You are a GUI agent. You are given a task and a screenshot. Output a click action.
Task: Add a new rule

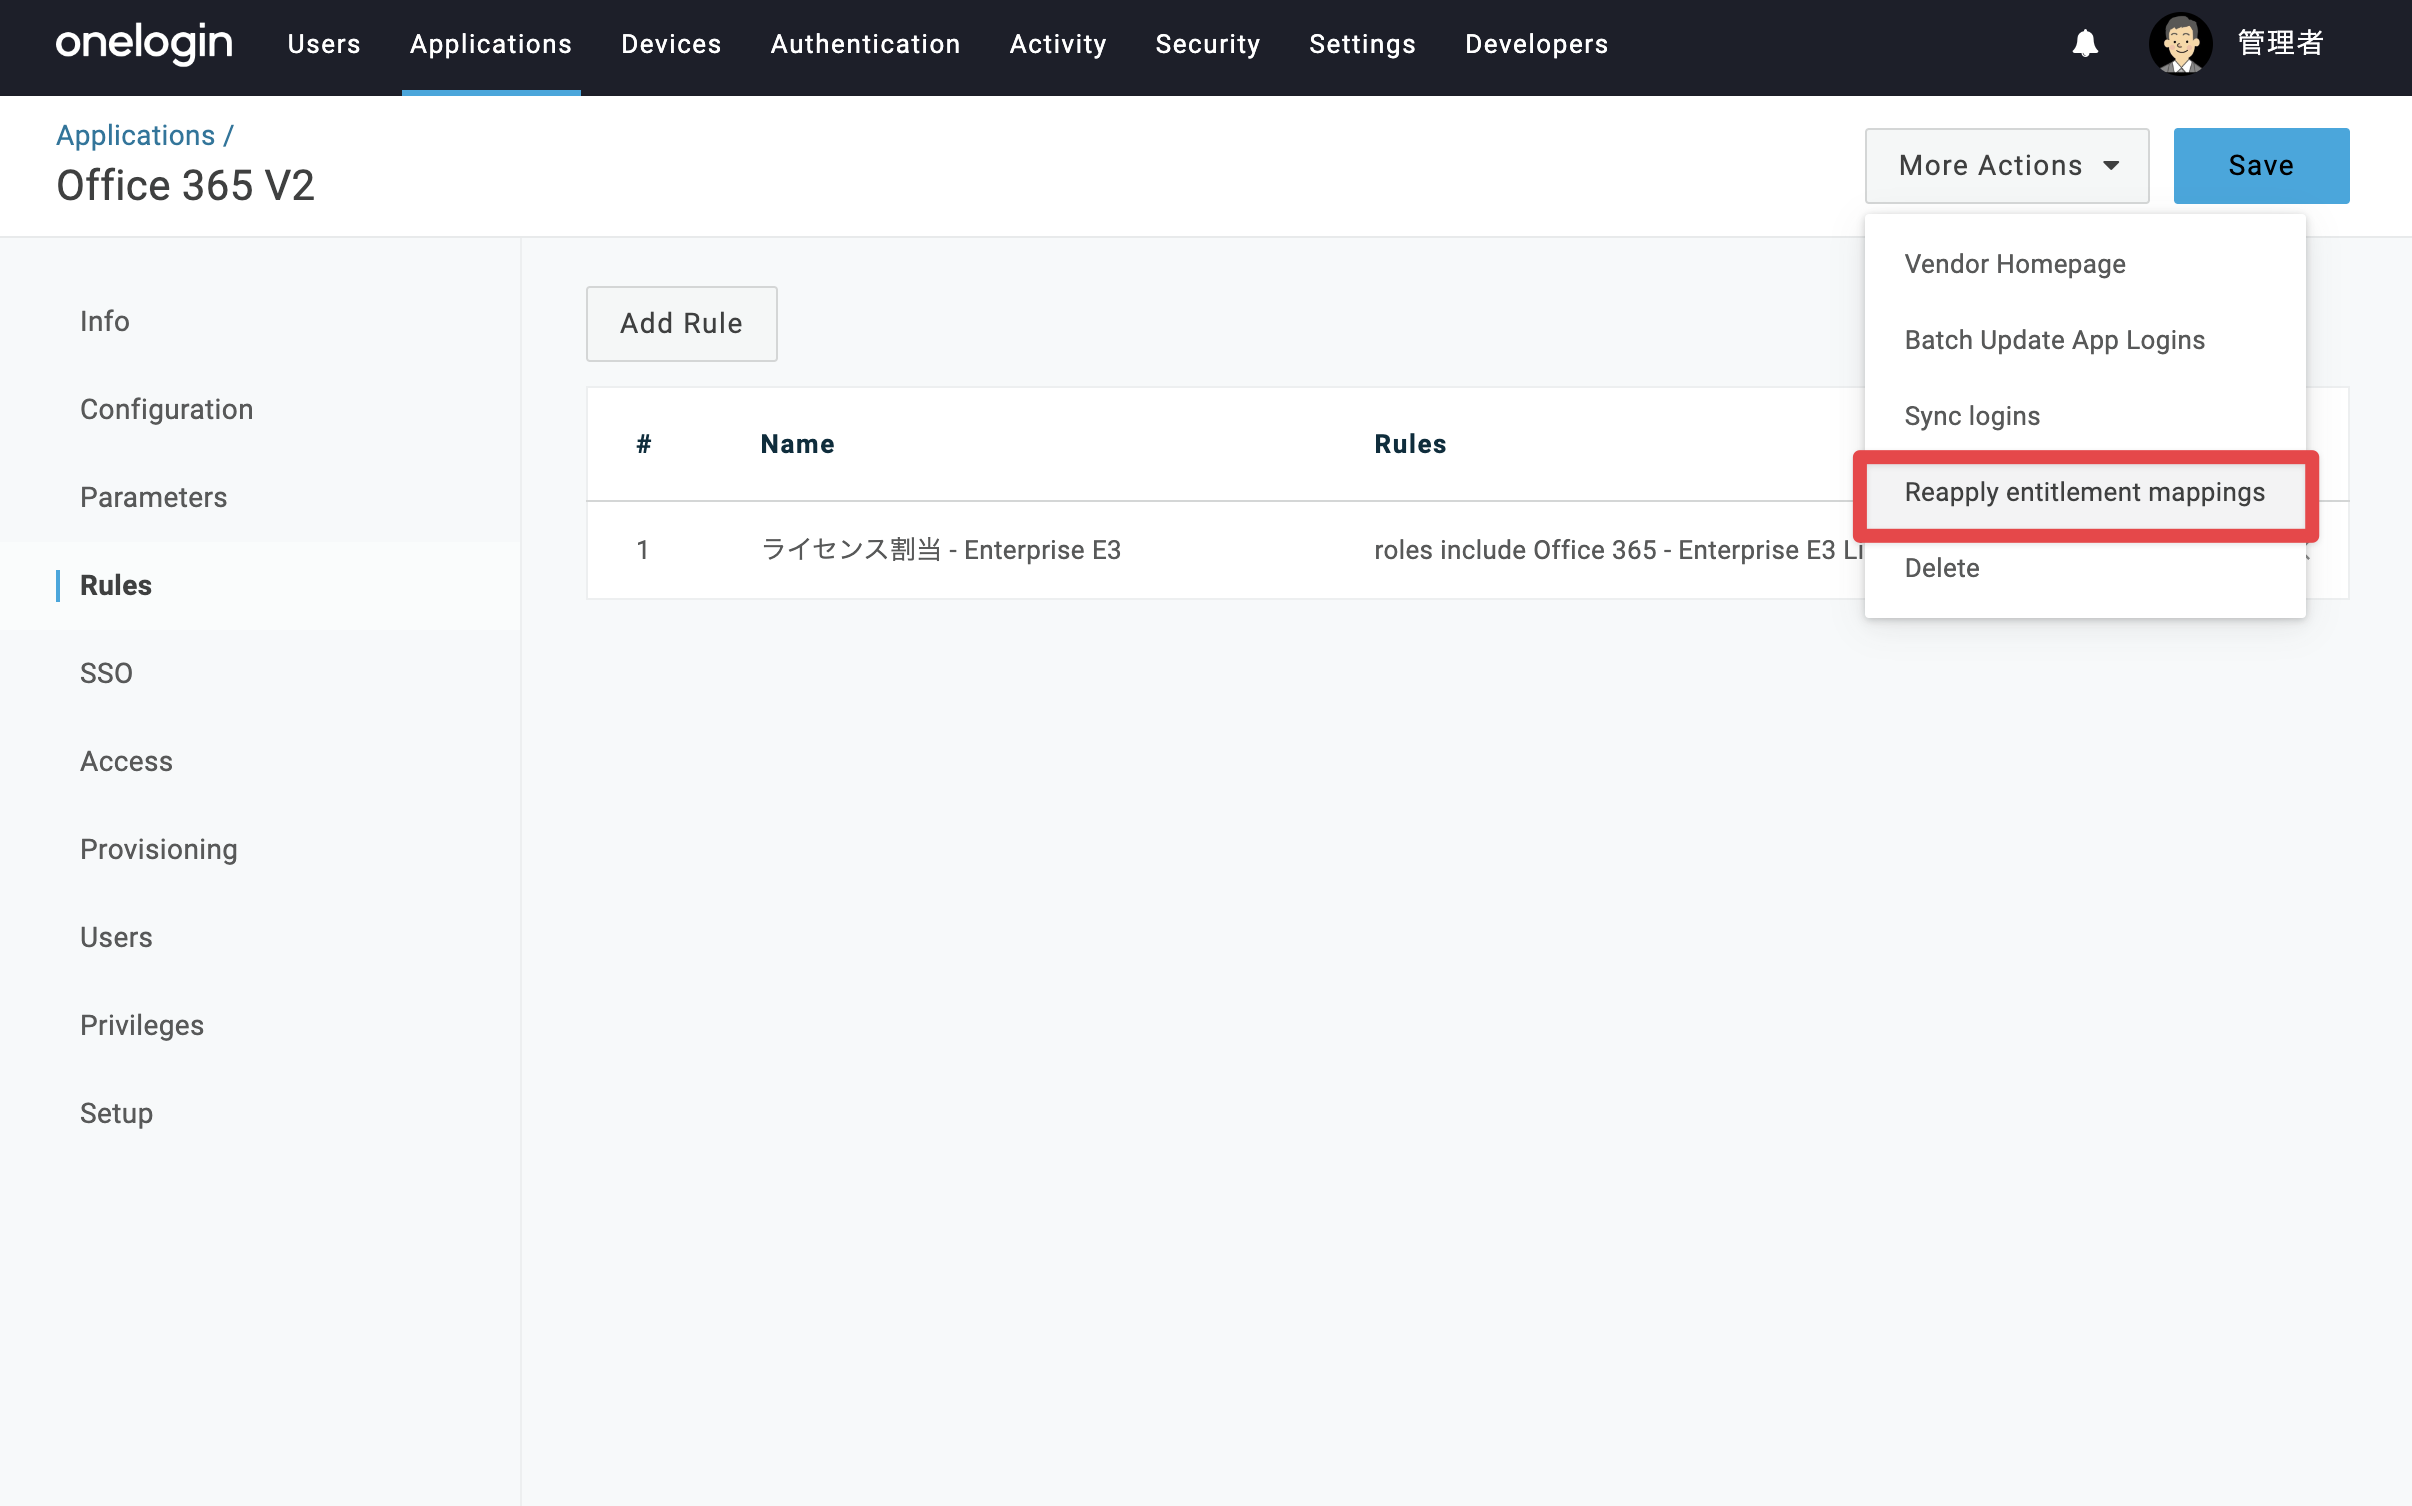tap(682, 324)
